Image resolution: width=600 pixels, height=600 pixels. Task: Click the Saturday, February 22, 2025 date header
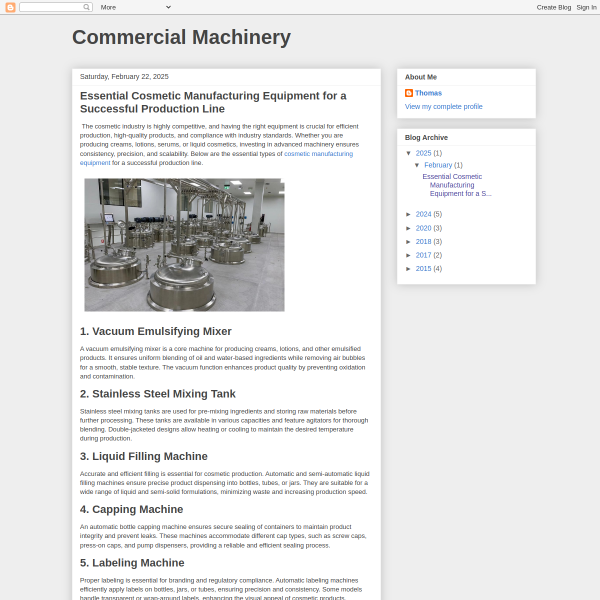(x=124, y=77)
